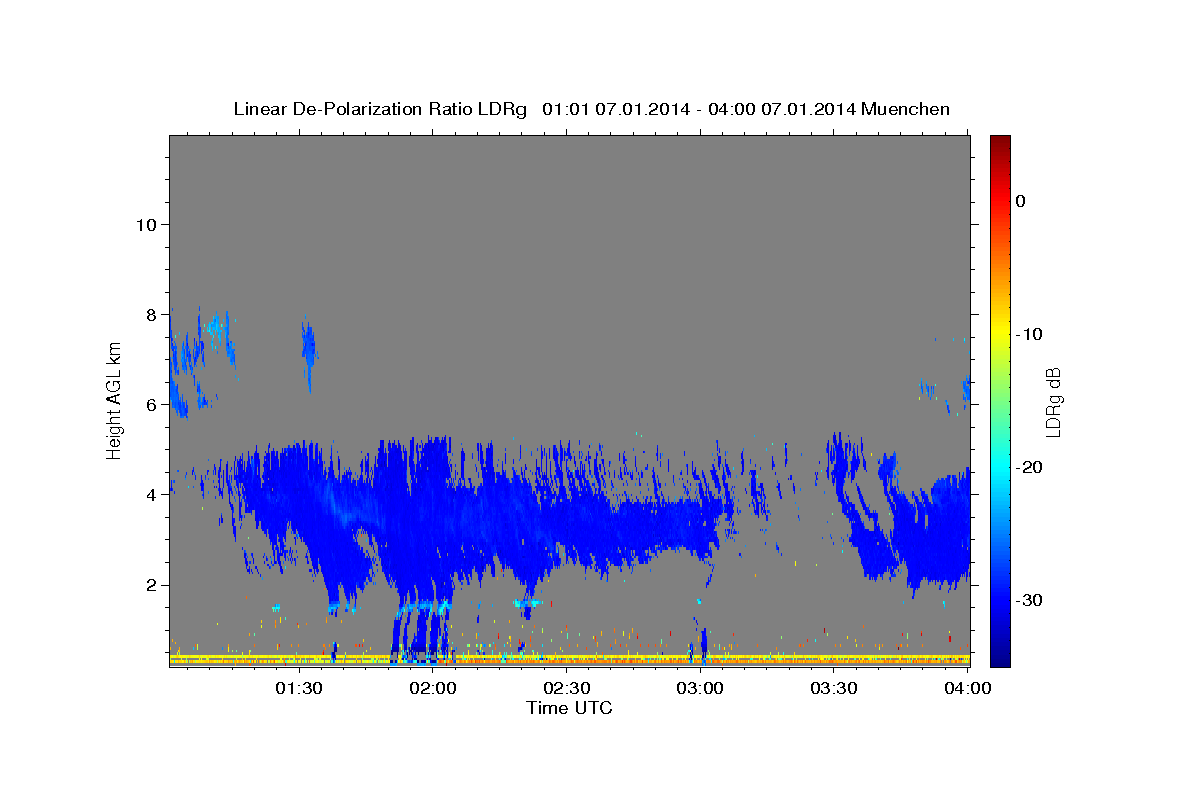The height and width of the screenshot is (800, 1200).
Task: Click the colorbar value -10 label
Action: pos(1028,334)
